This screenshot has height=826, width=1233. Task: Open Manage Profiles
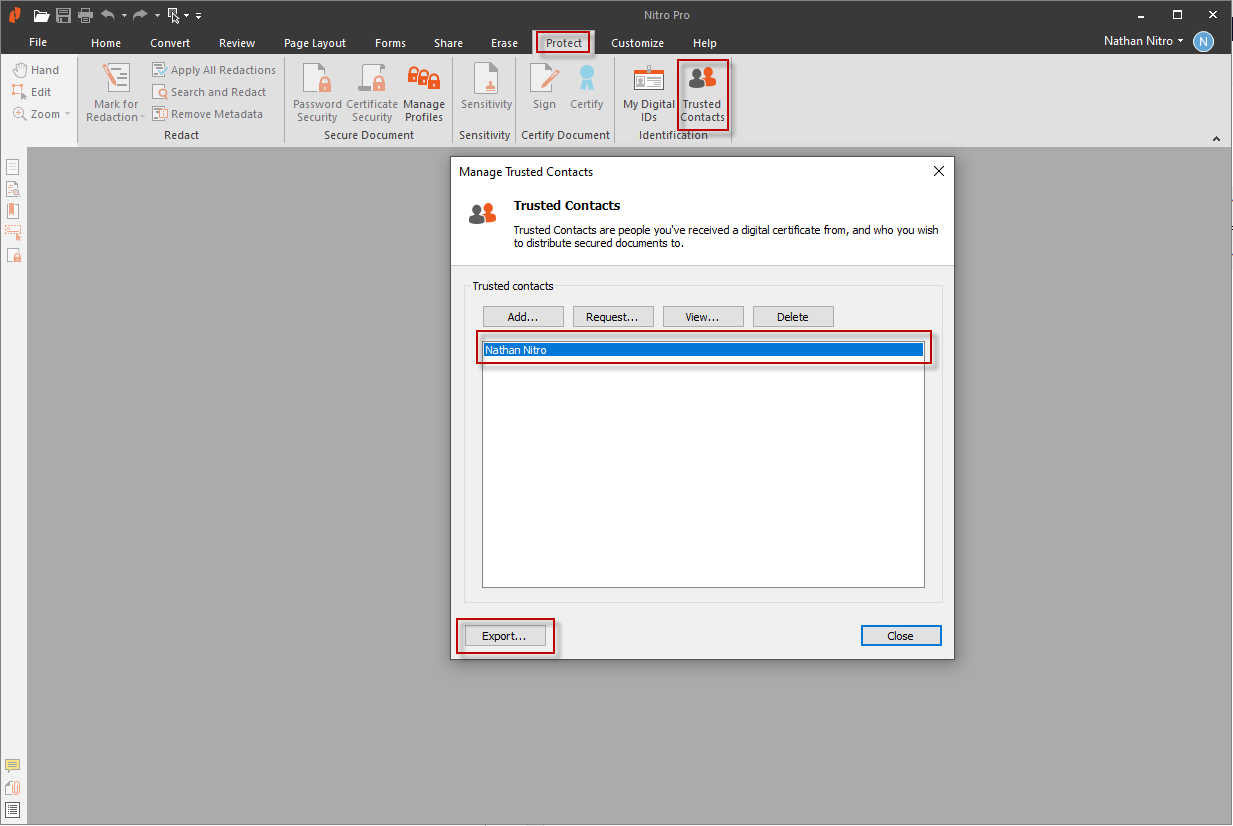coord(424,90)
